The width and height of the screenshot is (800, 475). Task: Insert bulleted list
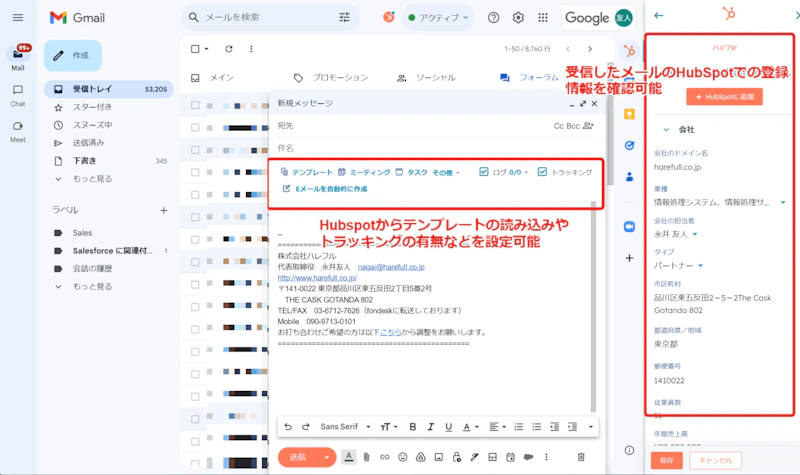pos(536,427)
